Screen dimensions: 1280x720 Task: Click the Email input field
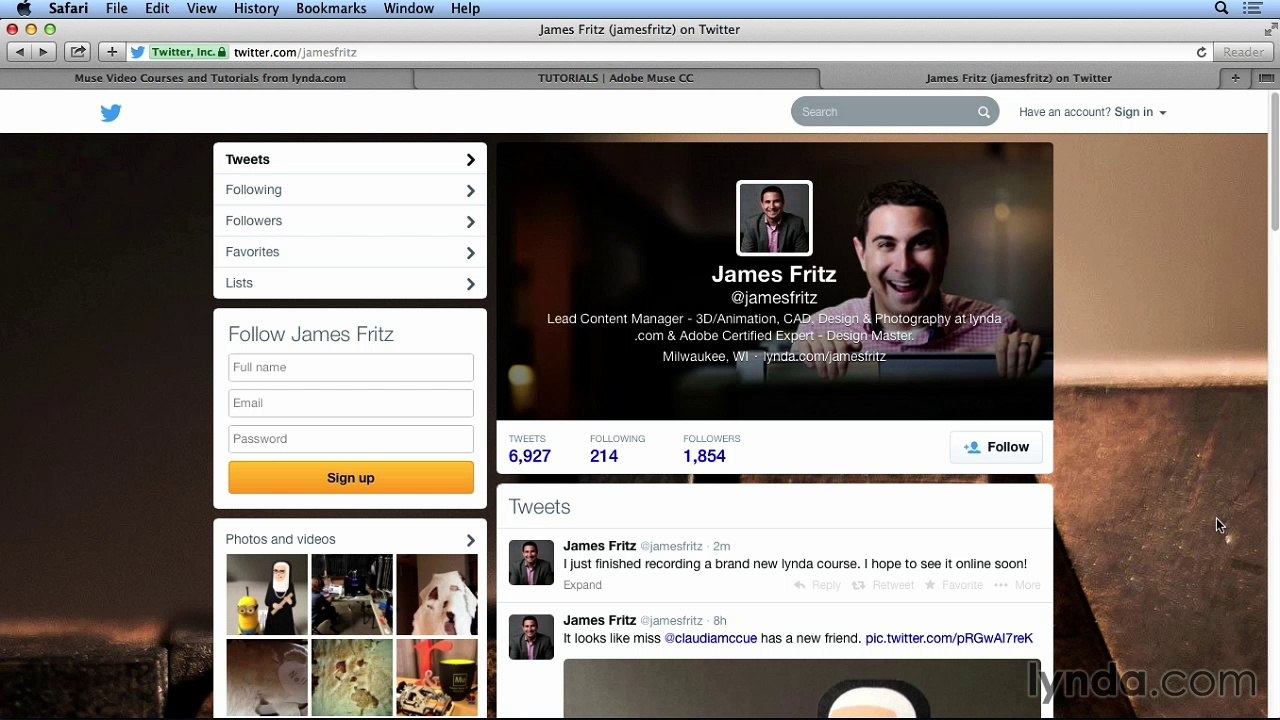coord(351,403)
